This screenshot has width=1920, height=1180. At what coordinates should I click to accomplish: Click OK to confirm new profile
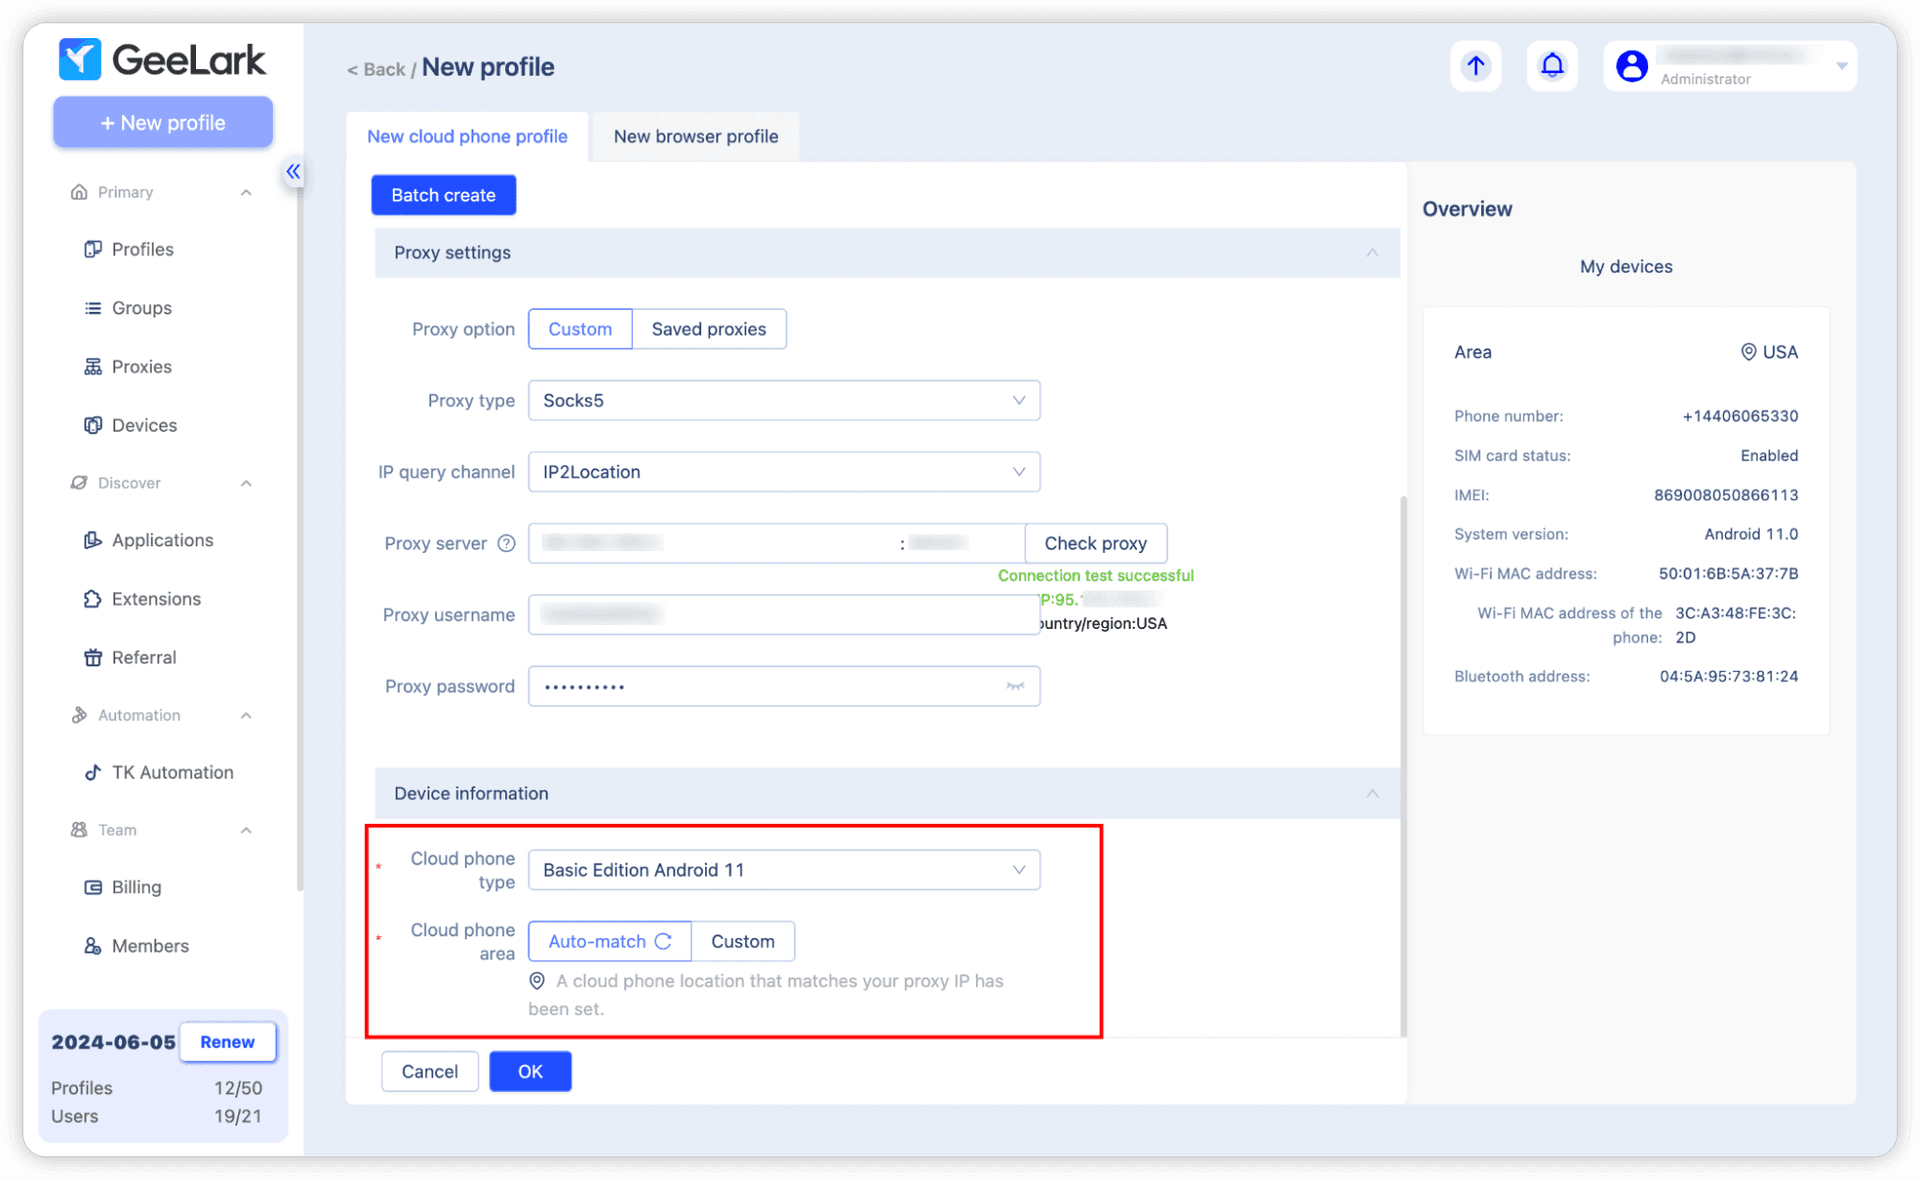click(x=531, y=1072)
